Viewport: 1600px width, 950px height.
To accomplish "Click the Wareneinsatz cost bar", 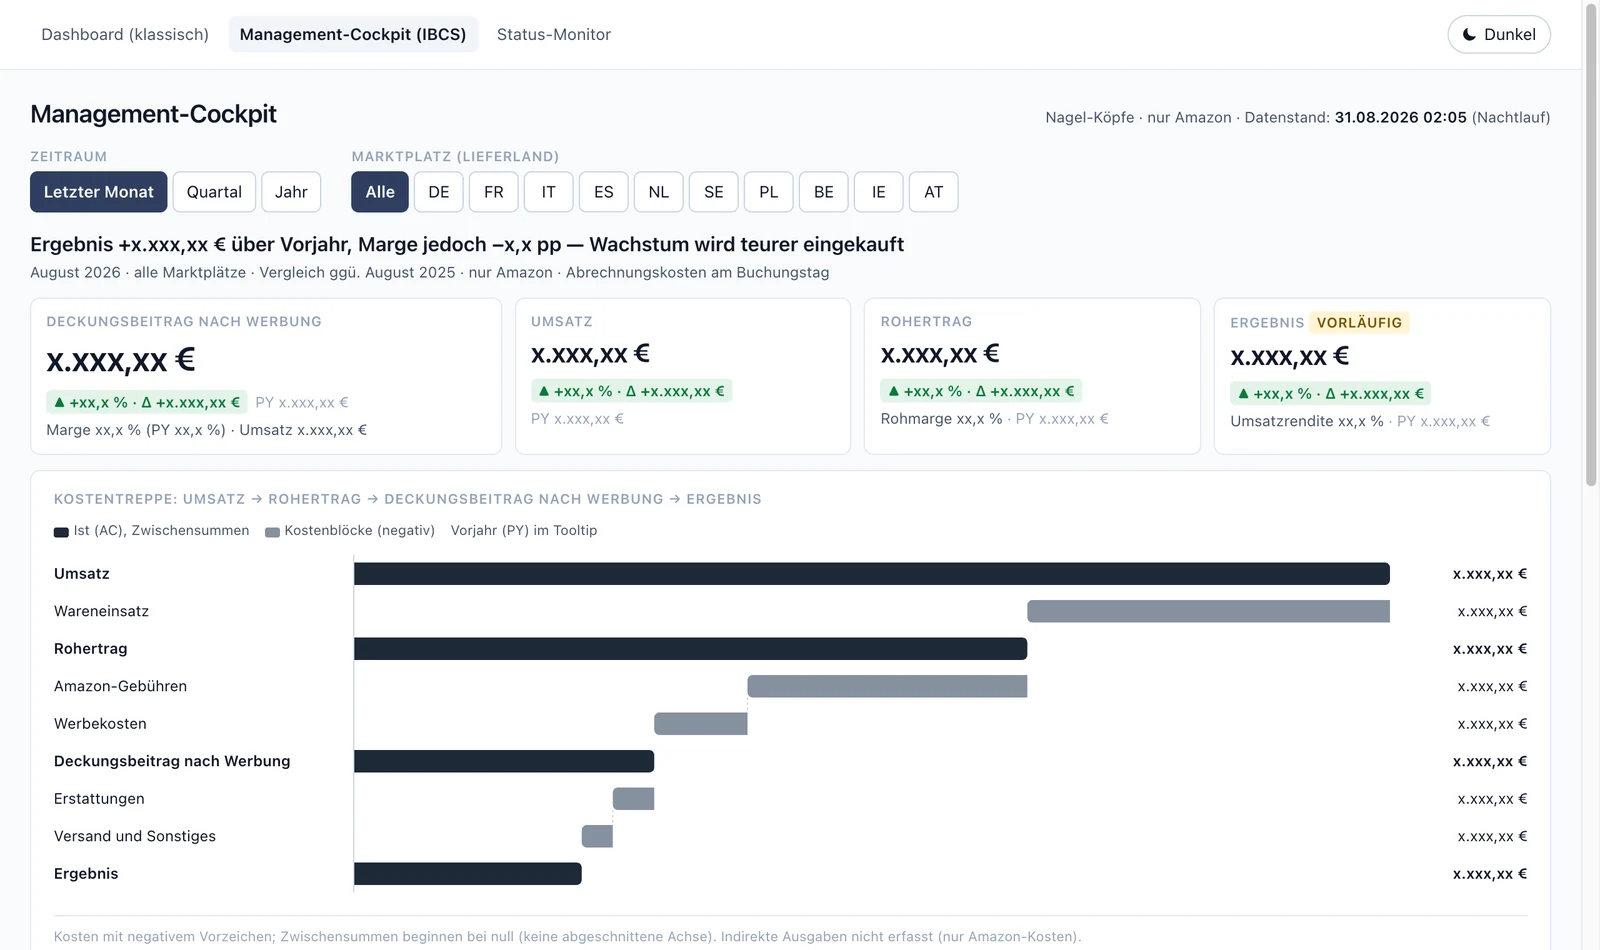I will 1209,611.
